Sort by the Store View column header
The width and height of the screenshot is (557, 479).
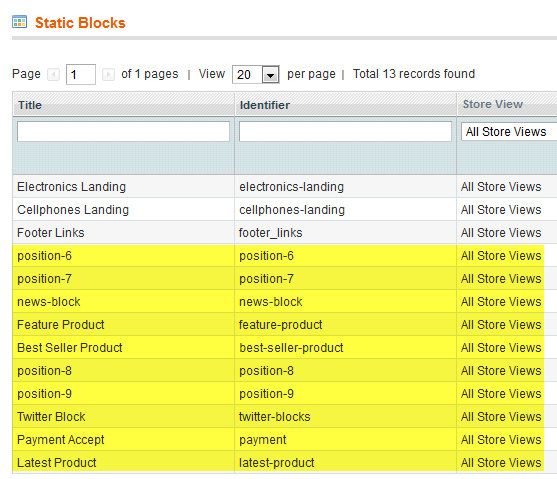[493, 104]
